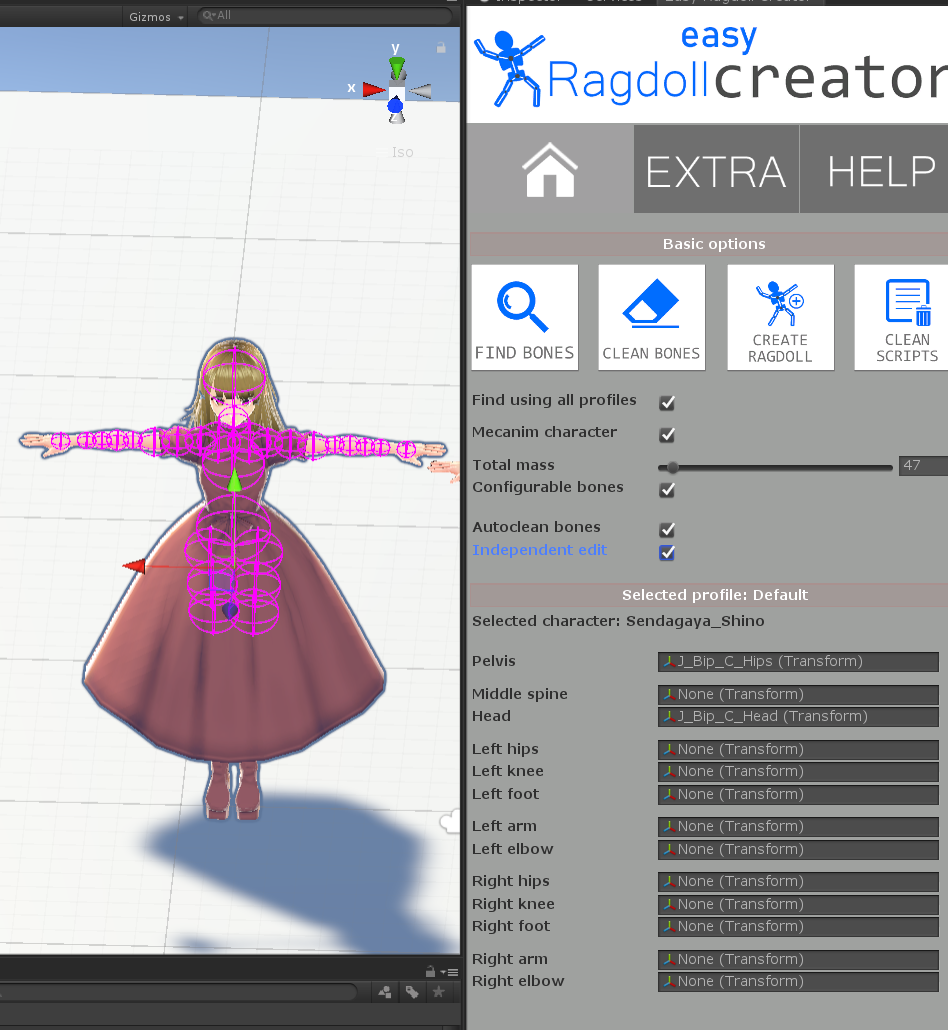Click the Left hips transform field
Image resolution: width=948 pixels, height=1030 pixels.
pyautogui.click(x=798, y=750)
